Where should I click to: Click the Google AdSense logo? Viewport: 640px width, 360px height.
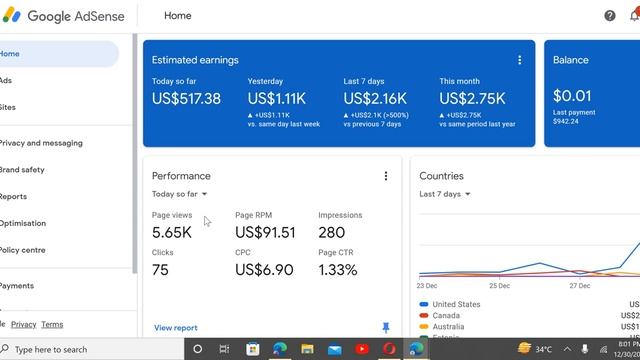click(x=63, y=16)
